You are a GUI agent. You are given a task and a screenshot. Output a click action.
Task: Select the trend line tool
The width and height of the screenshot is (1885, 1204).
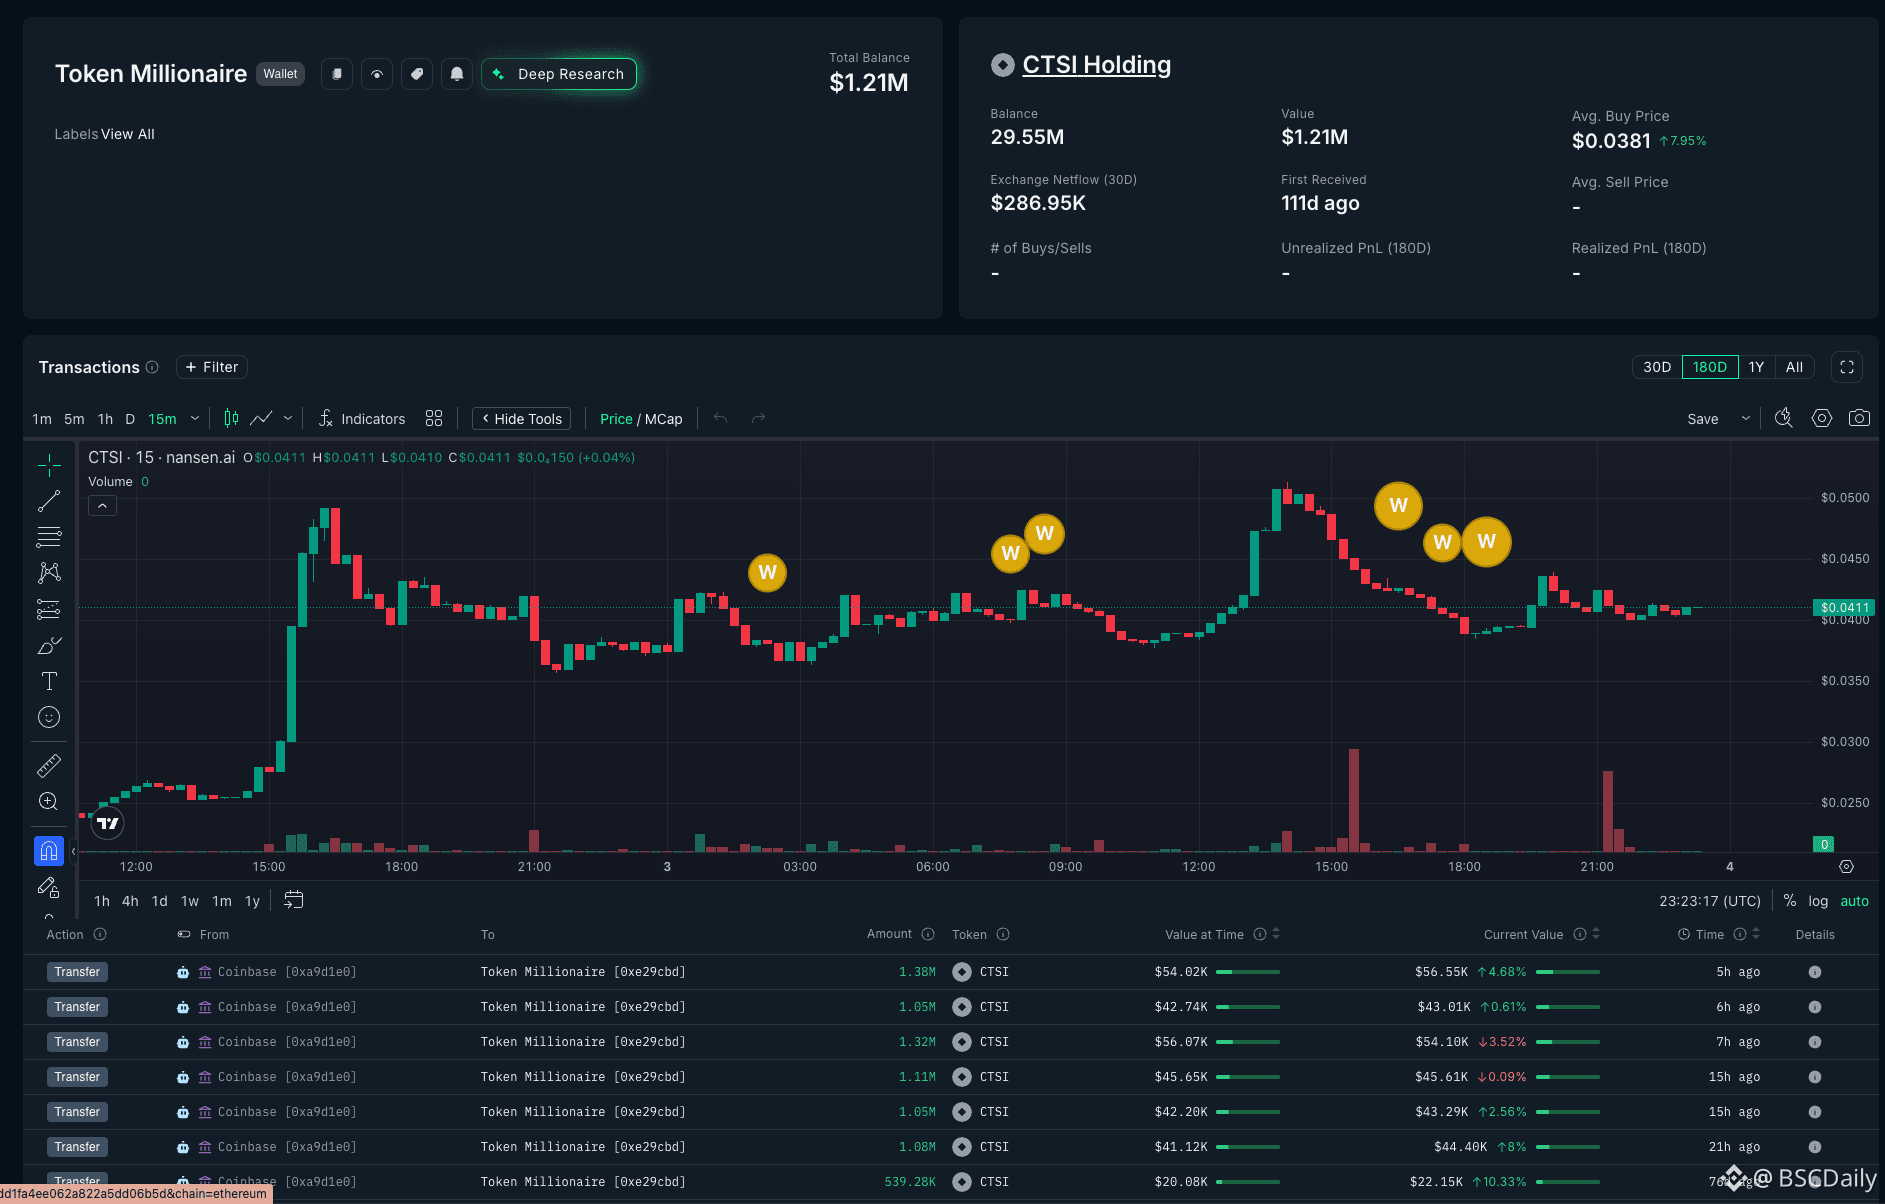tap(49, 501)
